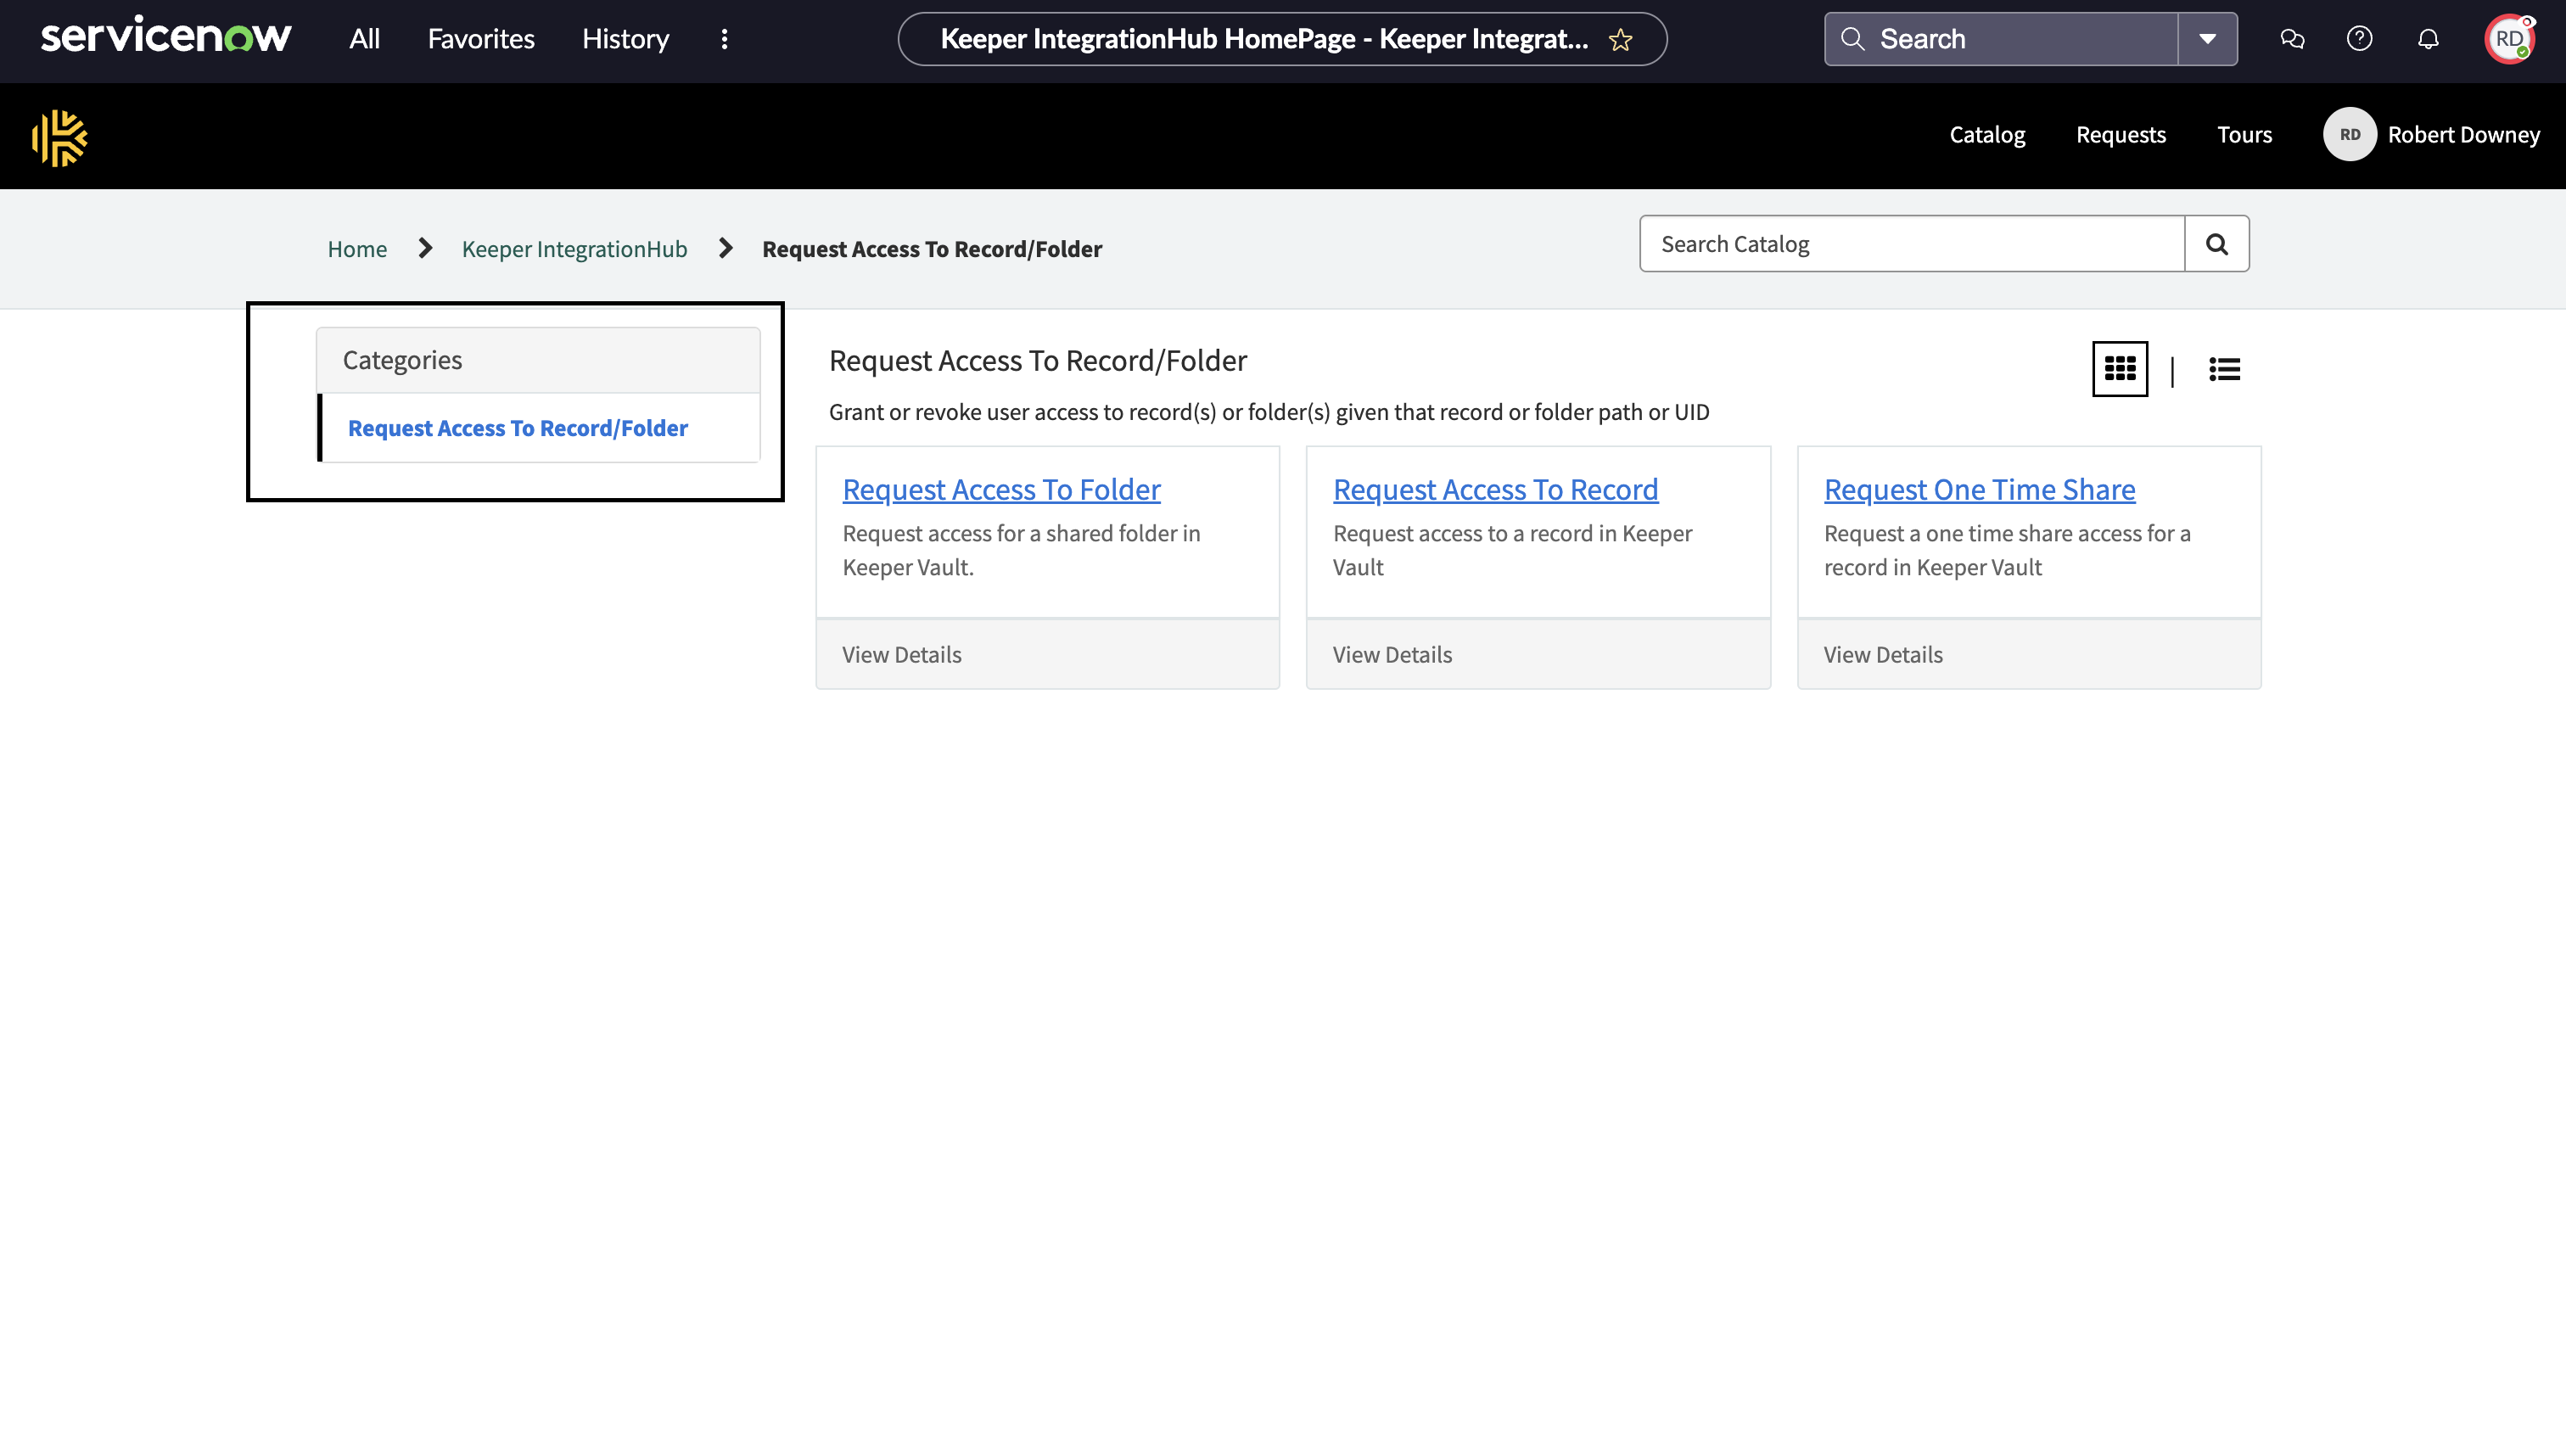Favorite this page with the star icon
Image resolution: width=2566 pixels, height=1456 pixels.
click(1620, 40)
